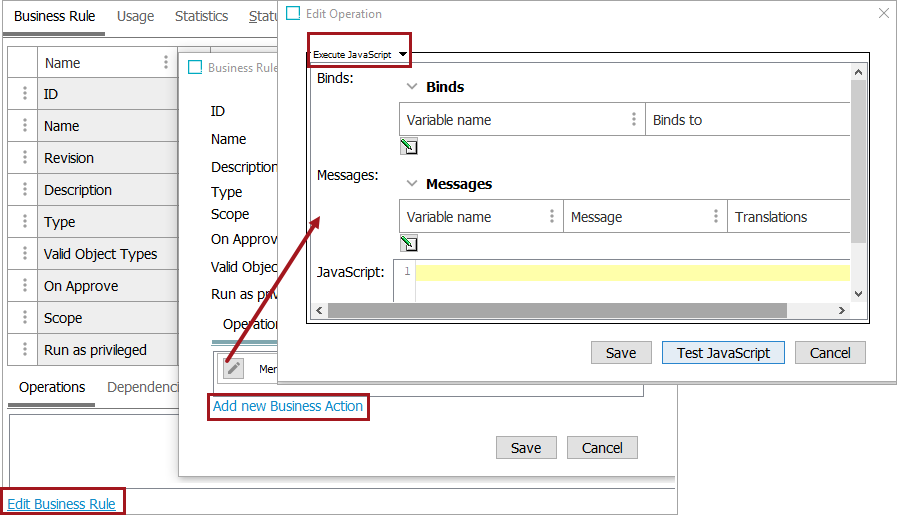Switch to the Usage tab
897x515 pixels.
point(135,16)
